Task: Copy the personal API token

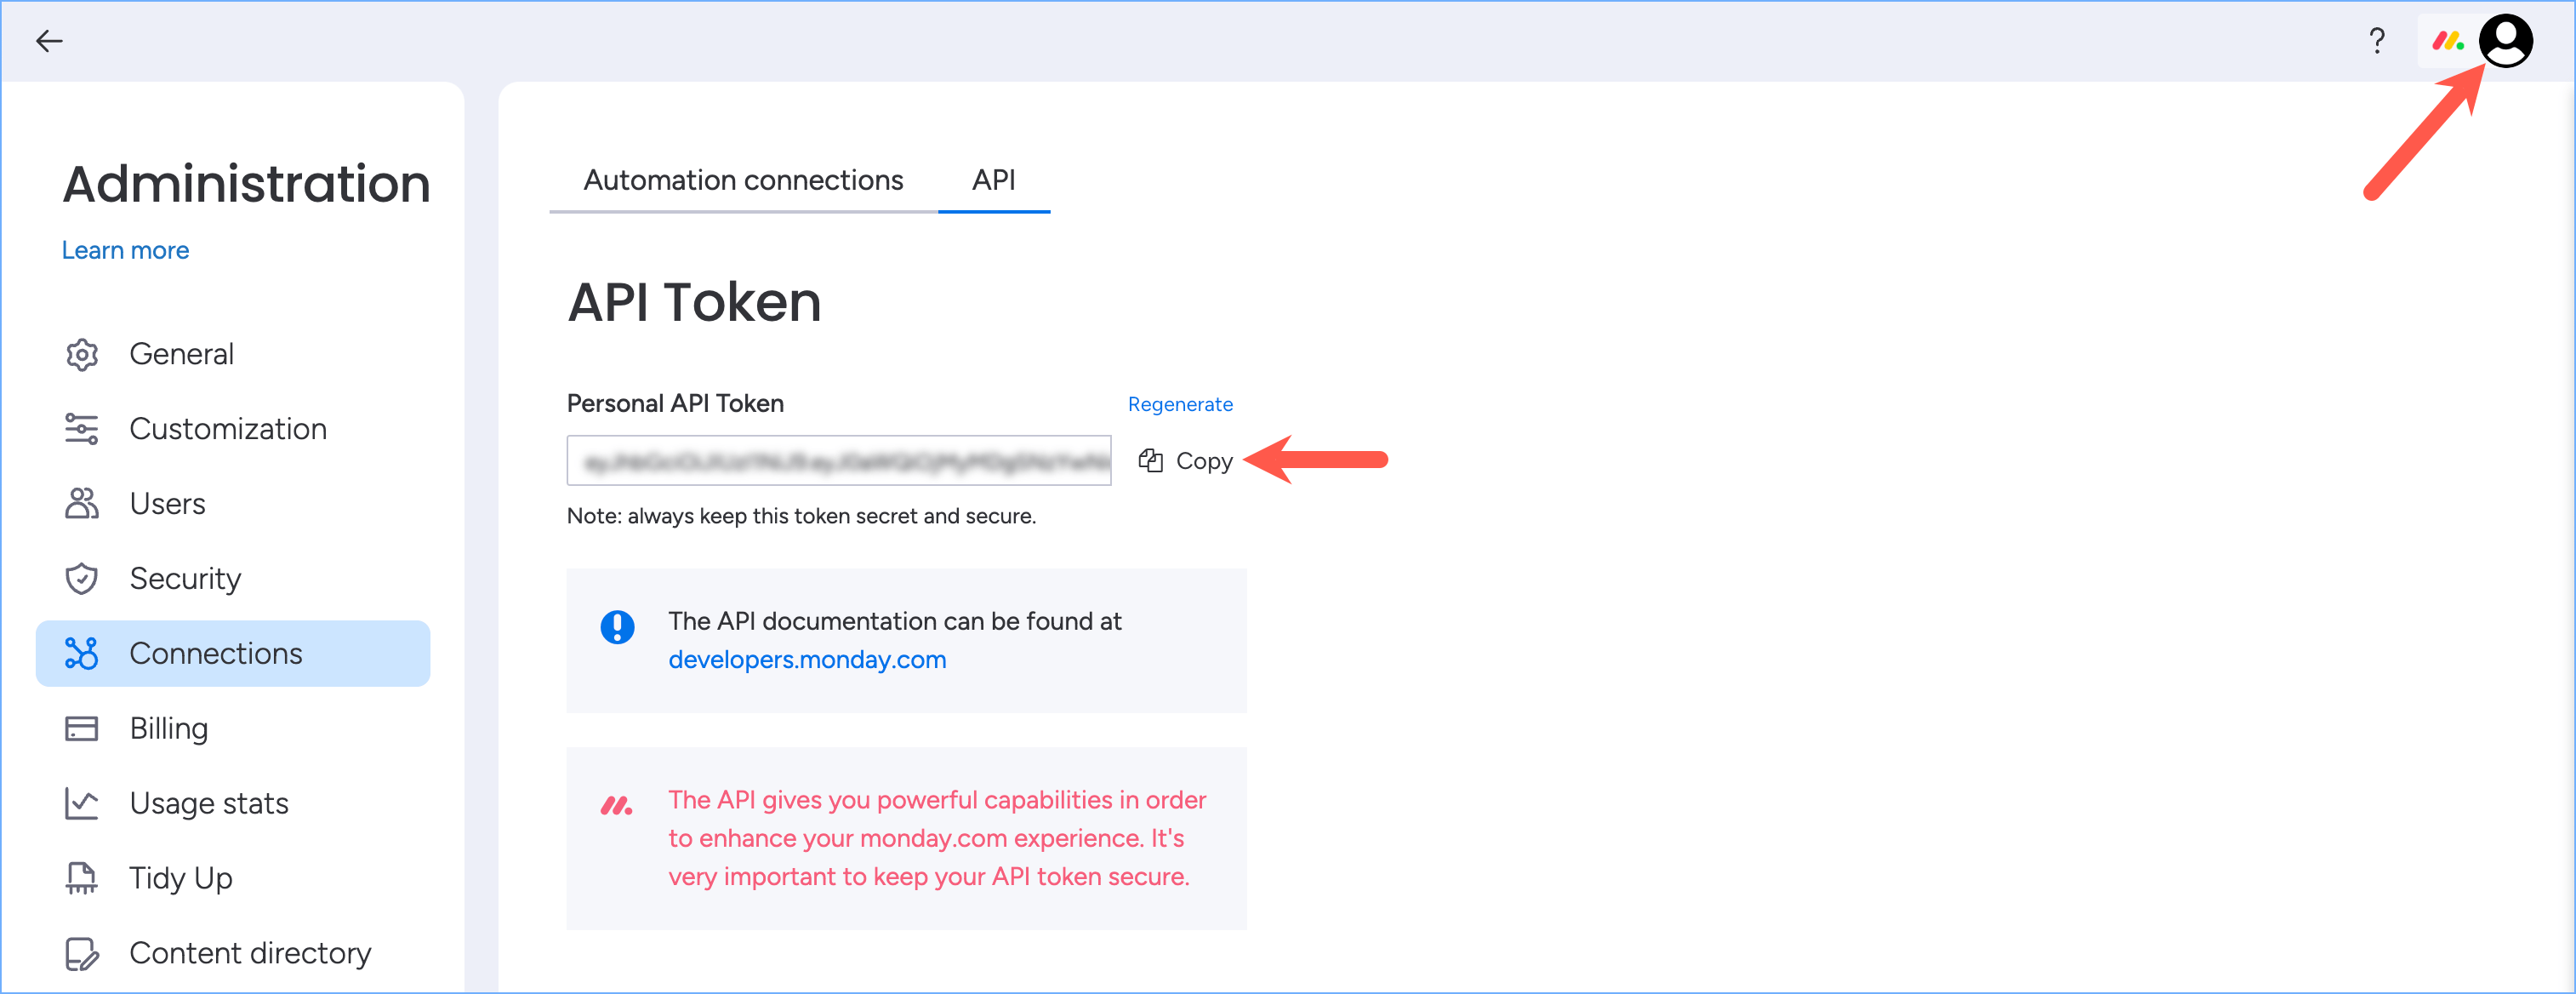Action: click(1186, 461)
